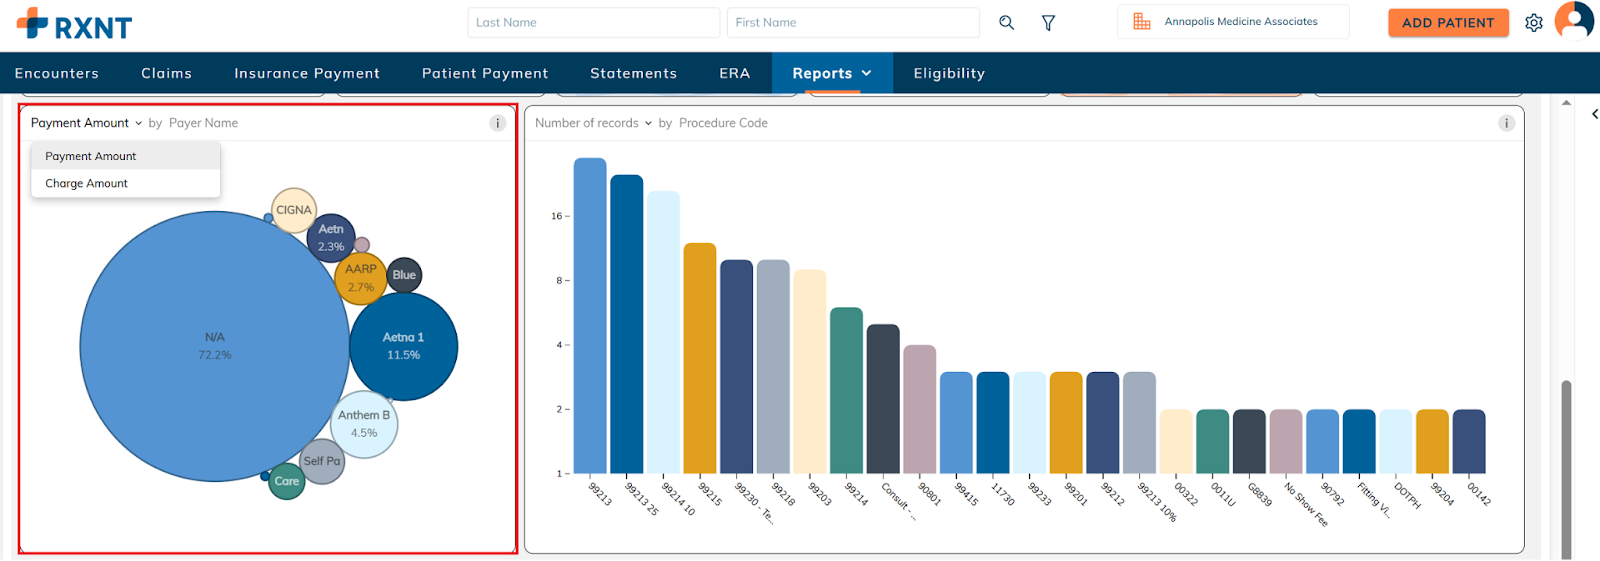Click the Annapolis Medicine Associates building icon

[x=1141, y=22]
